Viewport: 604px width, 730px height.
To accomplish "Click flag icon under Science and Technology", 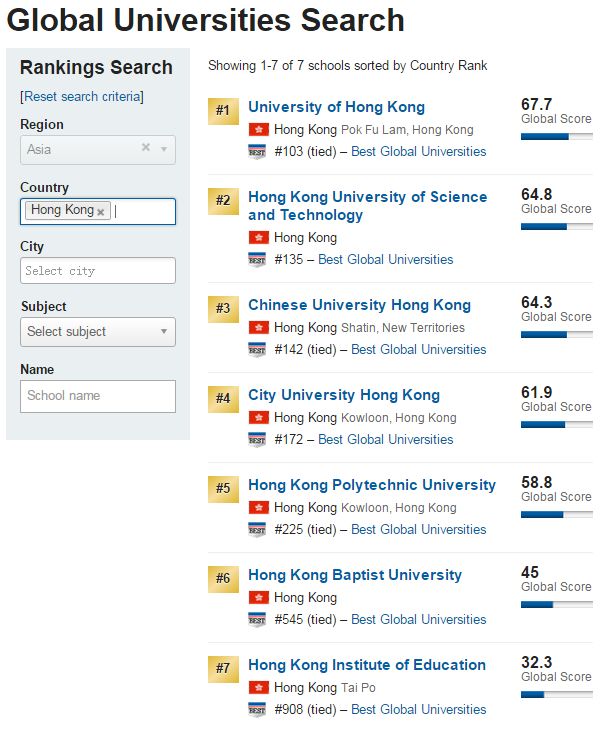I will point(258,237).
